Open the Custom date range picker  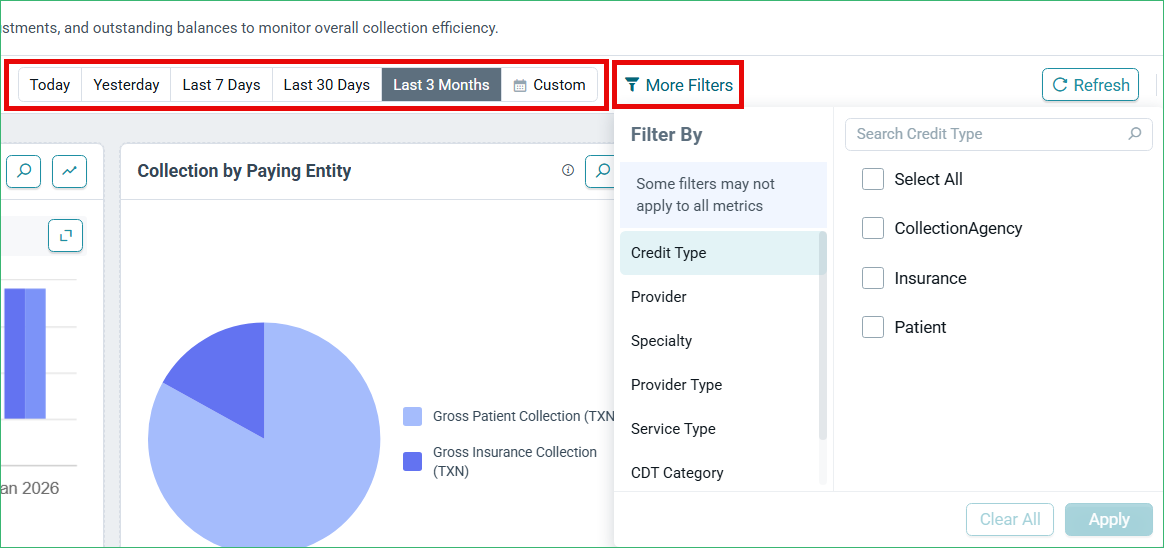point(549,85)
